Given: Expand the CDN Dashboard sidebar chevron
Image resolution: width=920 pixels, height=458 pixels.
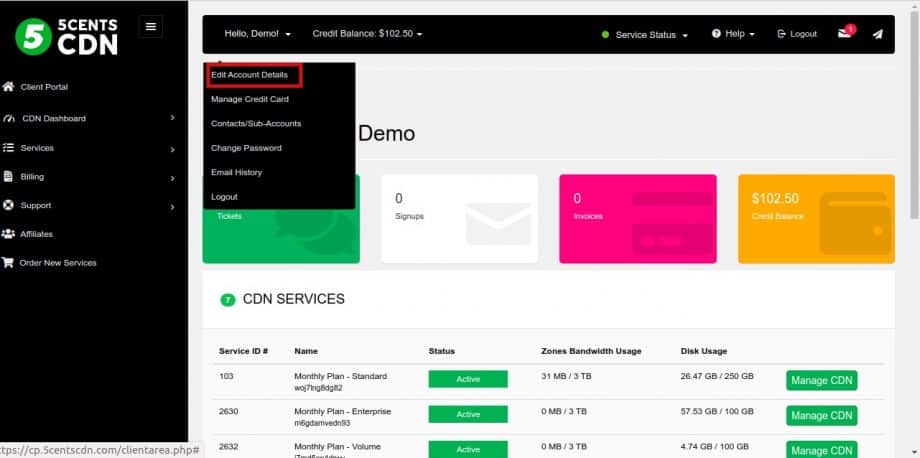Looking at the screenshot, I should pos(172,118).
